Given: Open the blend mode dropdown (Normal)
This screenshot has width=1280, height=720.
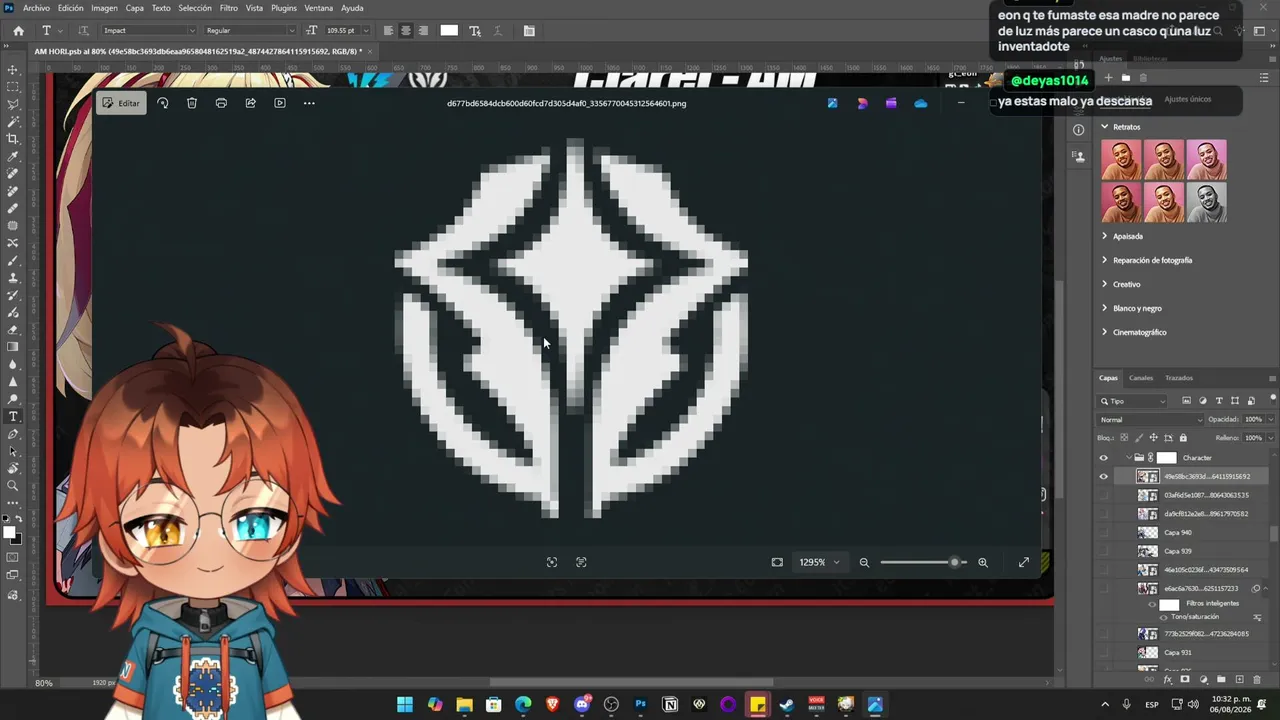Looking at the screenshot, I should [x=1150, y=420].
